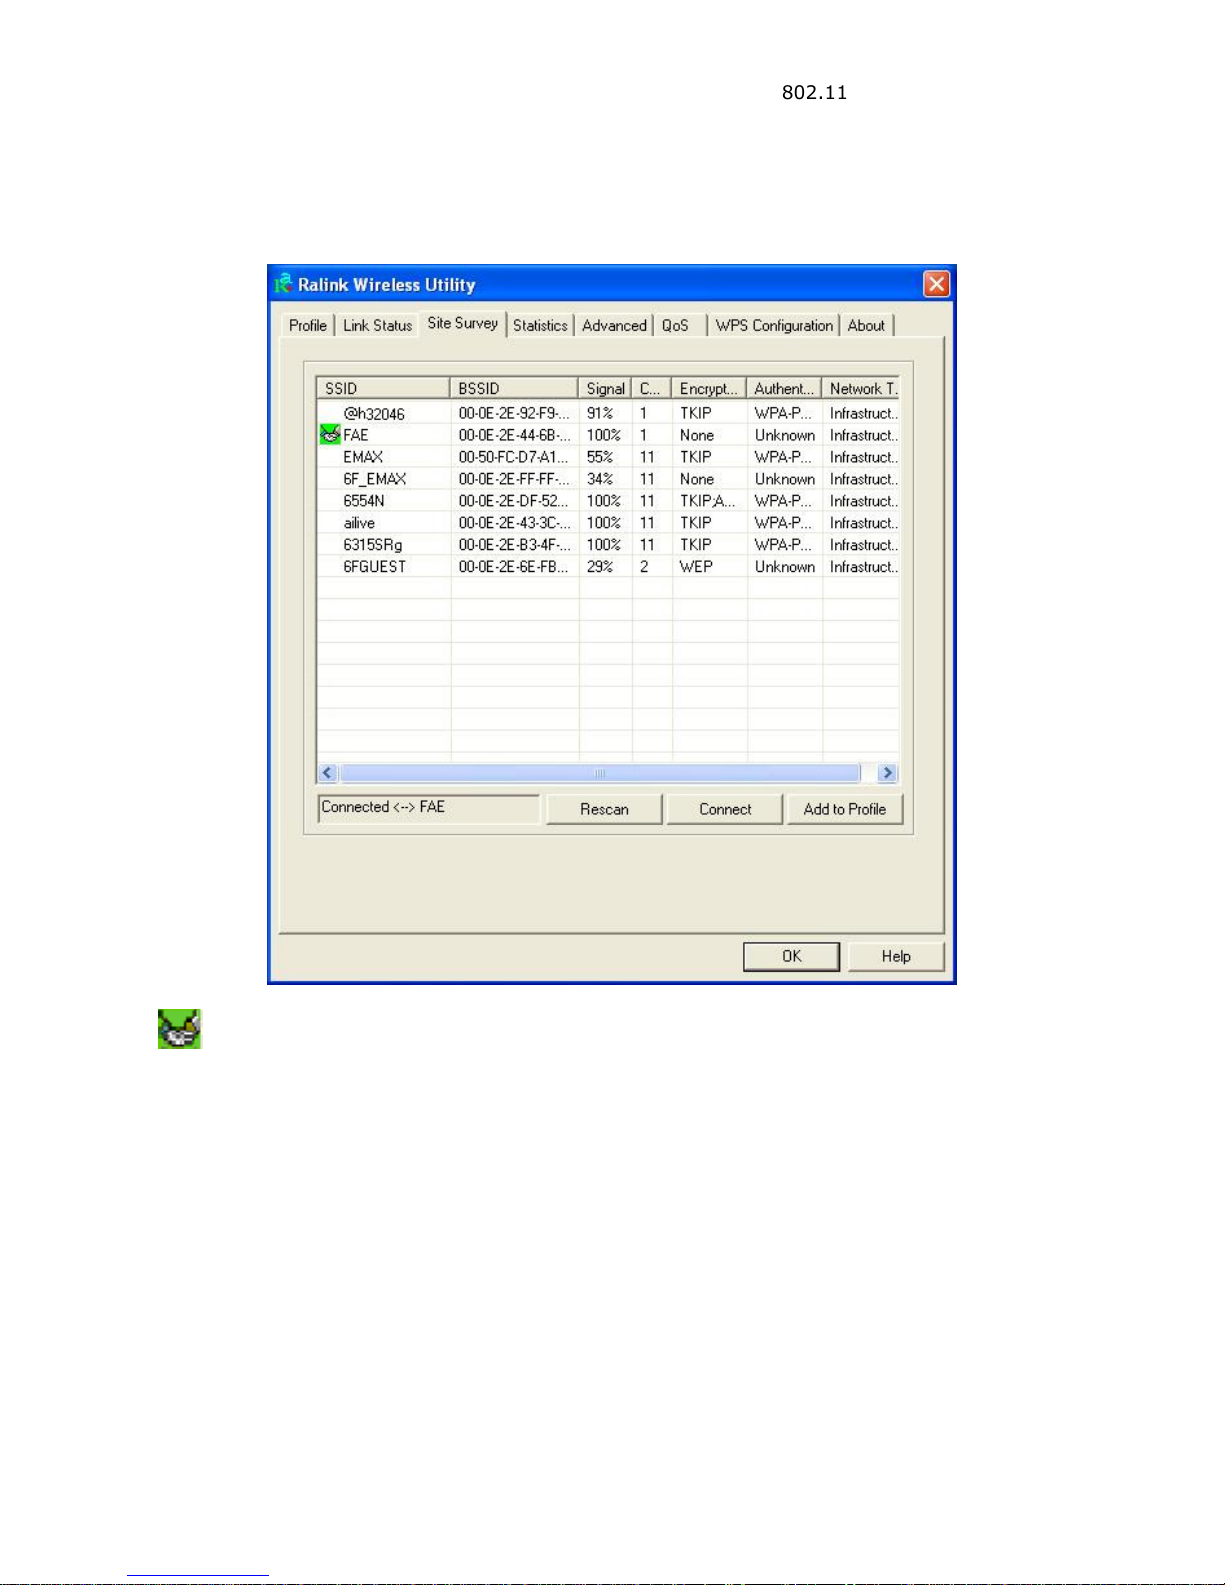Click the 91% signal value
The width and height of the screenshot is (1225, 1585).
point(600,413)
